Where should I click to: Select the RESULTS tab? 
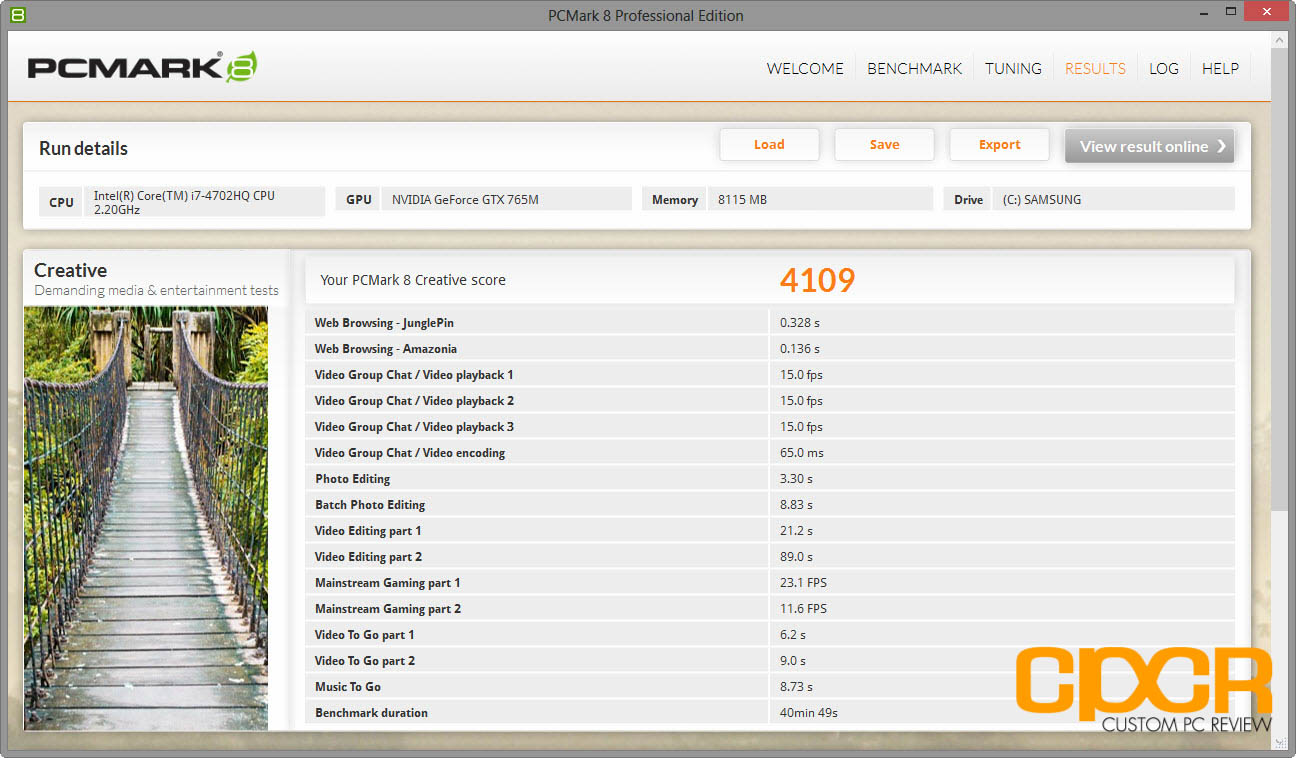pos(1095,69)
